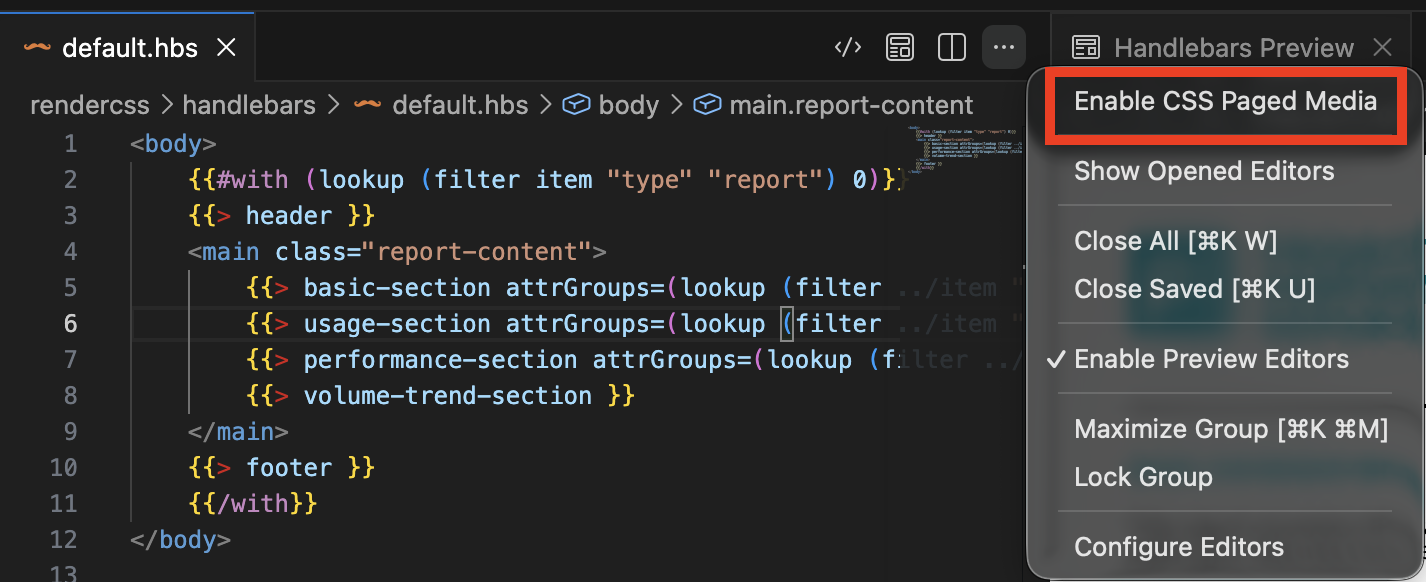The height and width of the screenshot is (582, 1426).
Task: Click '"report"' string on line 2
Action: click(x=765, y=180)
